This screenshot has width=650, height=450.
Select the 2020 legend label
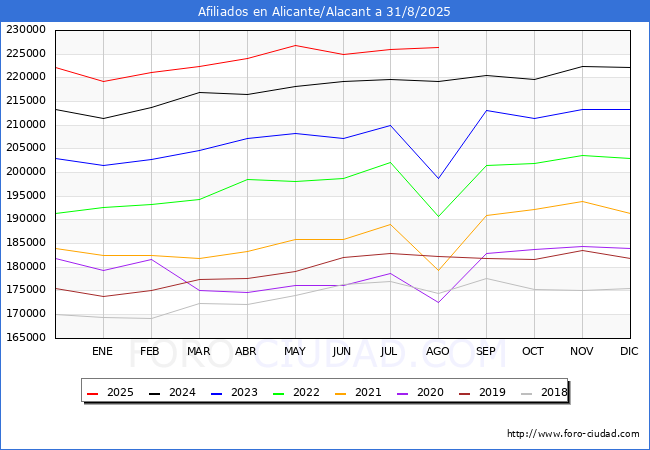(430, 392)
